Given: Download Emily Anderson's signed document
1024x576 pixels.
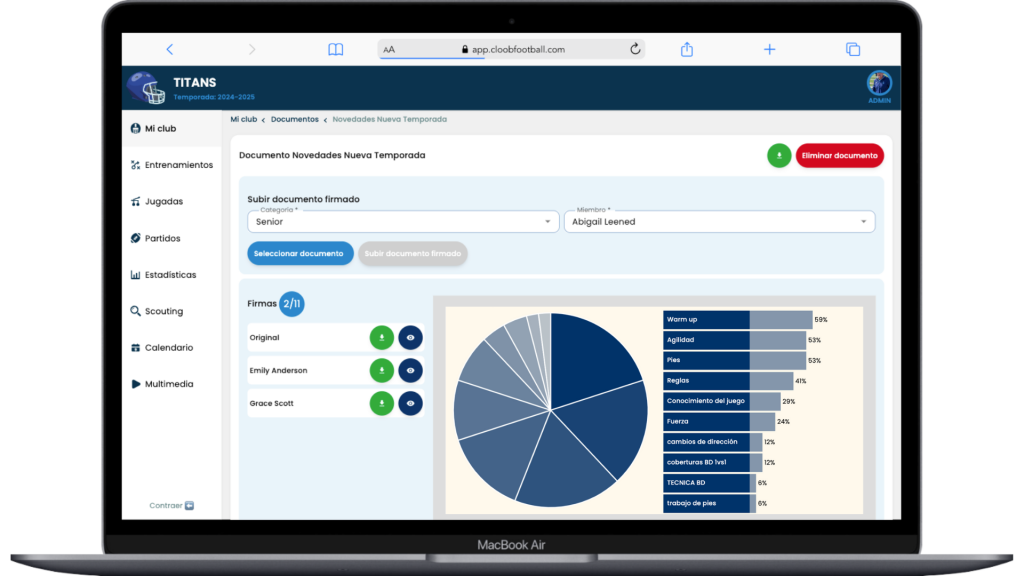Looking at the screenshot, I should tap(381, 371).
